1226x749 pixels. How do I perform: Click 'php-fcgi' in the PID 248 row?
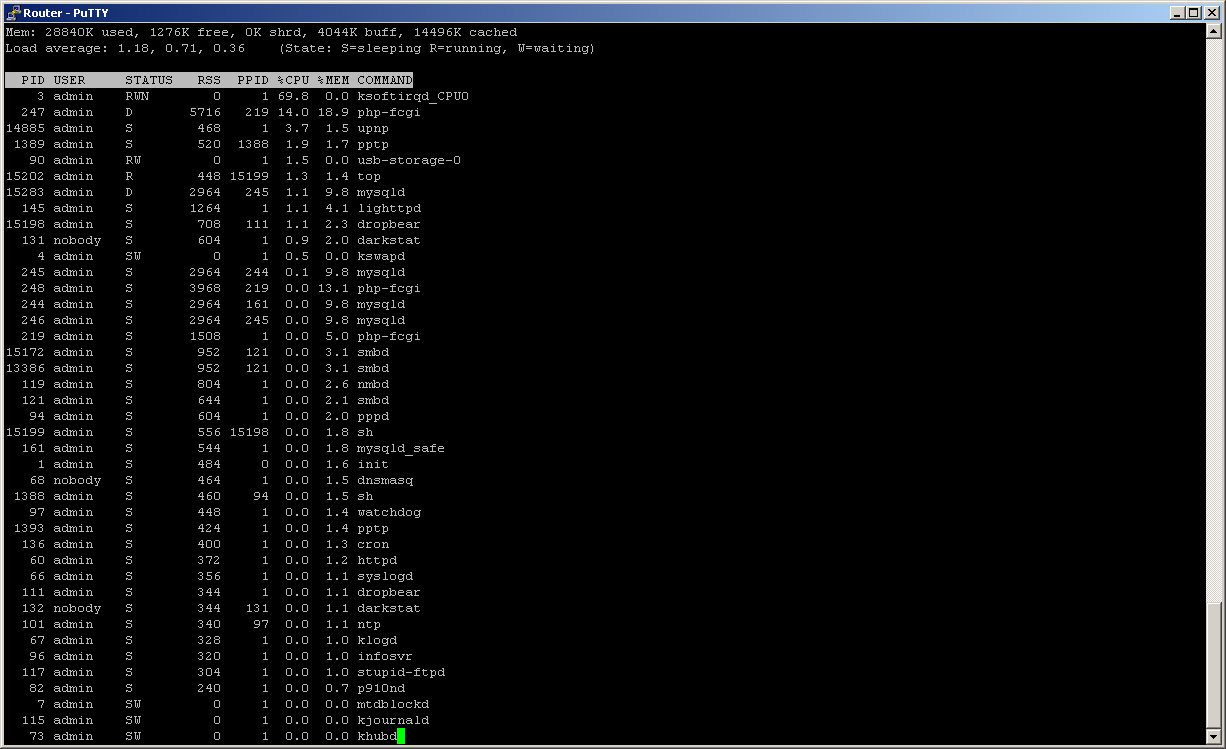click(x=389, y=288)
